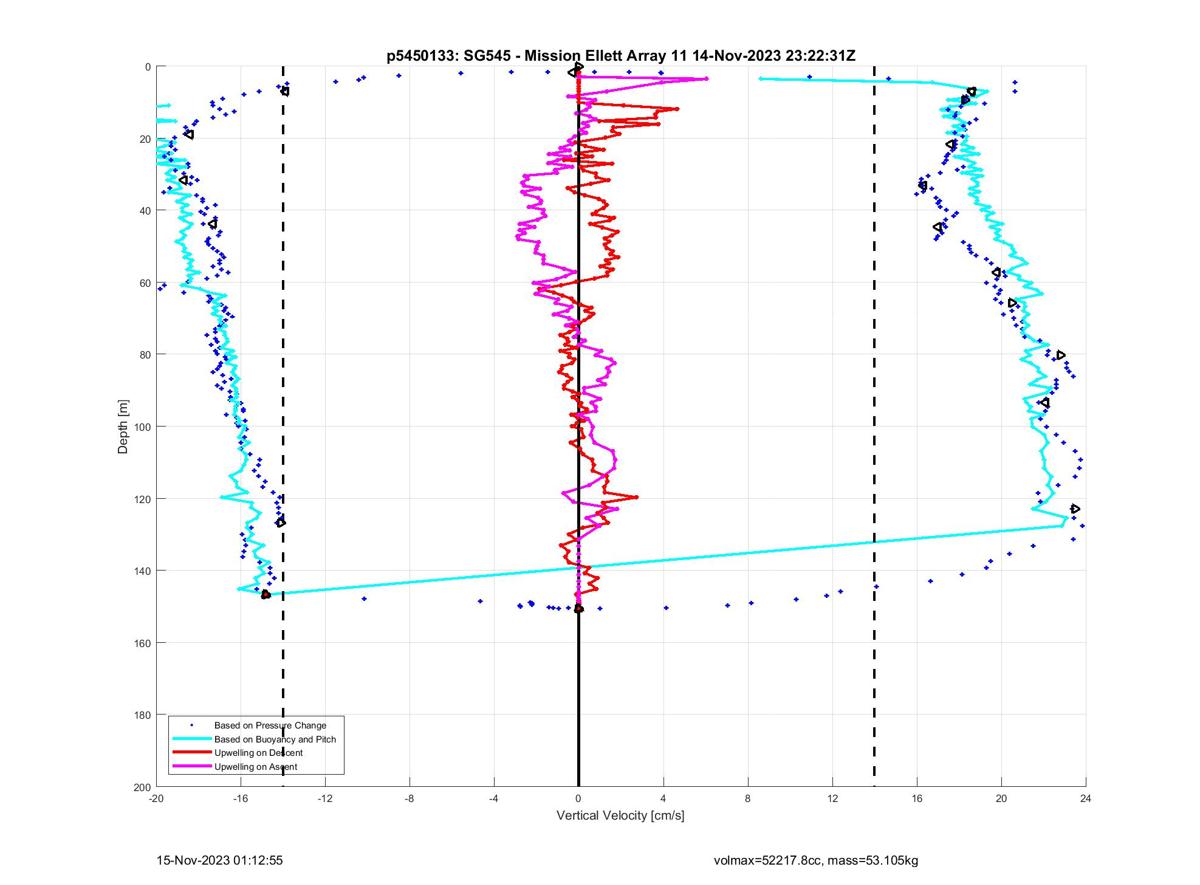Image resolution: width=1200 pixels, height=885 pixels.
Task: Click the depth-axis tick label "100"
Action: point(141,427)
